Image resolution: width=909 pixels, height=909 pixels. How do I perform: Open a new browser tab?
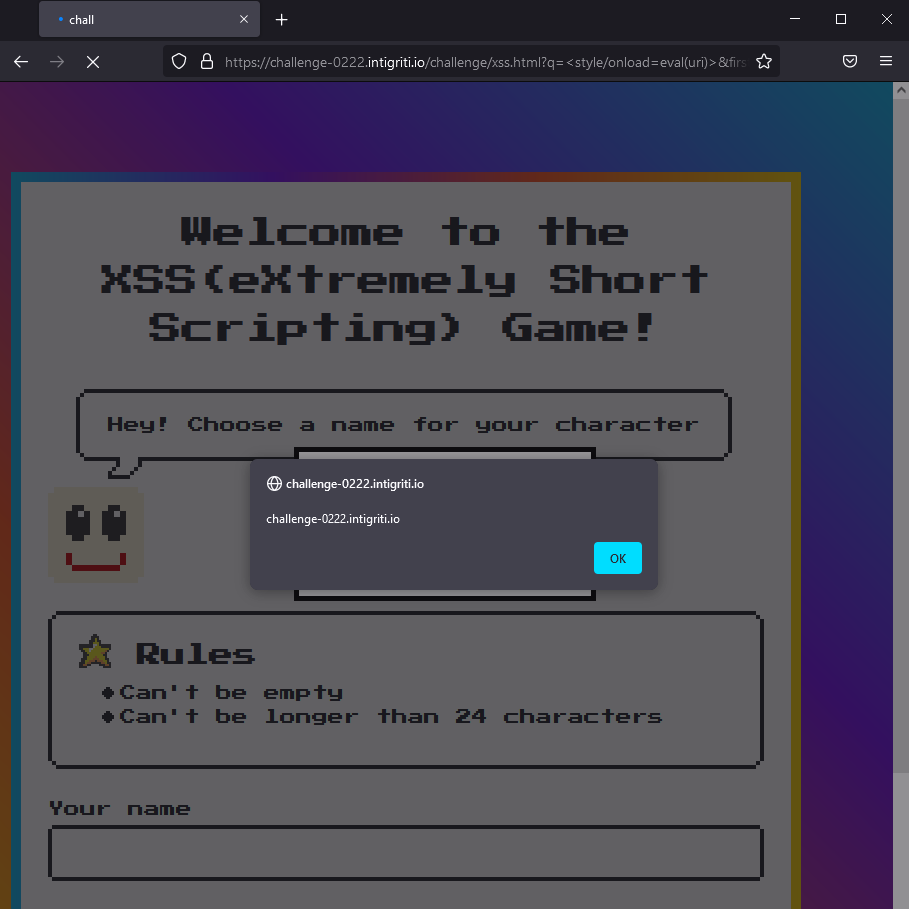281,19
